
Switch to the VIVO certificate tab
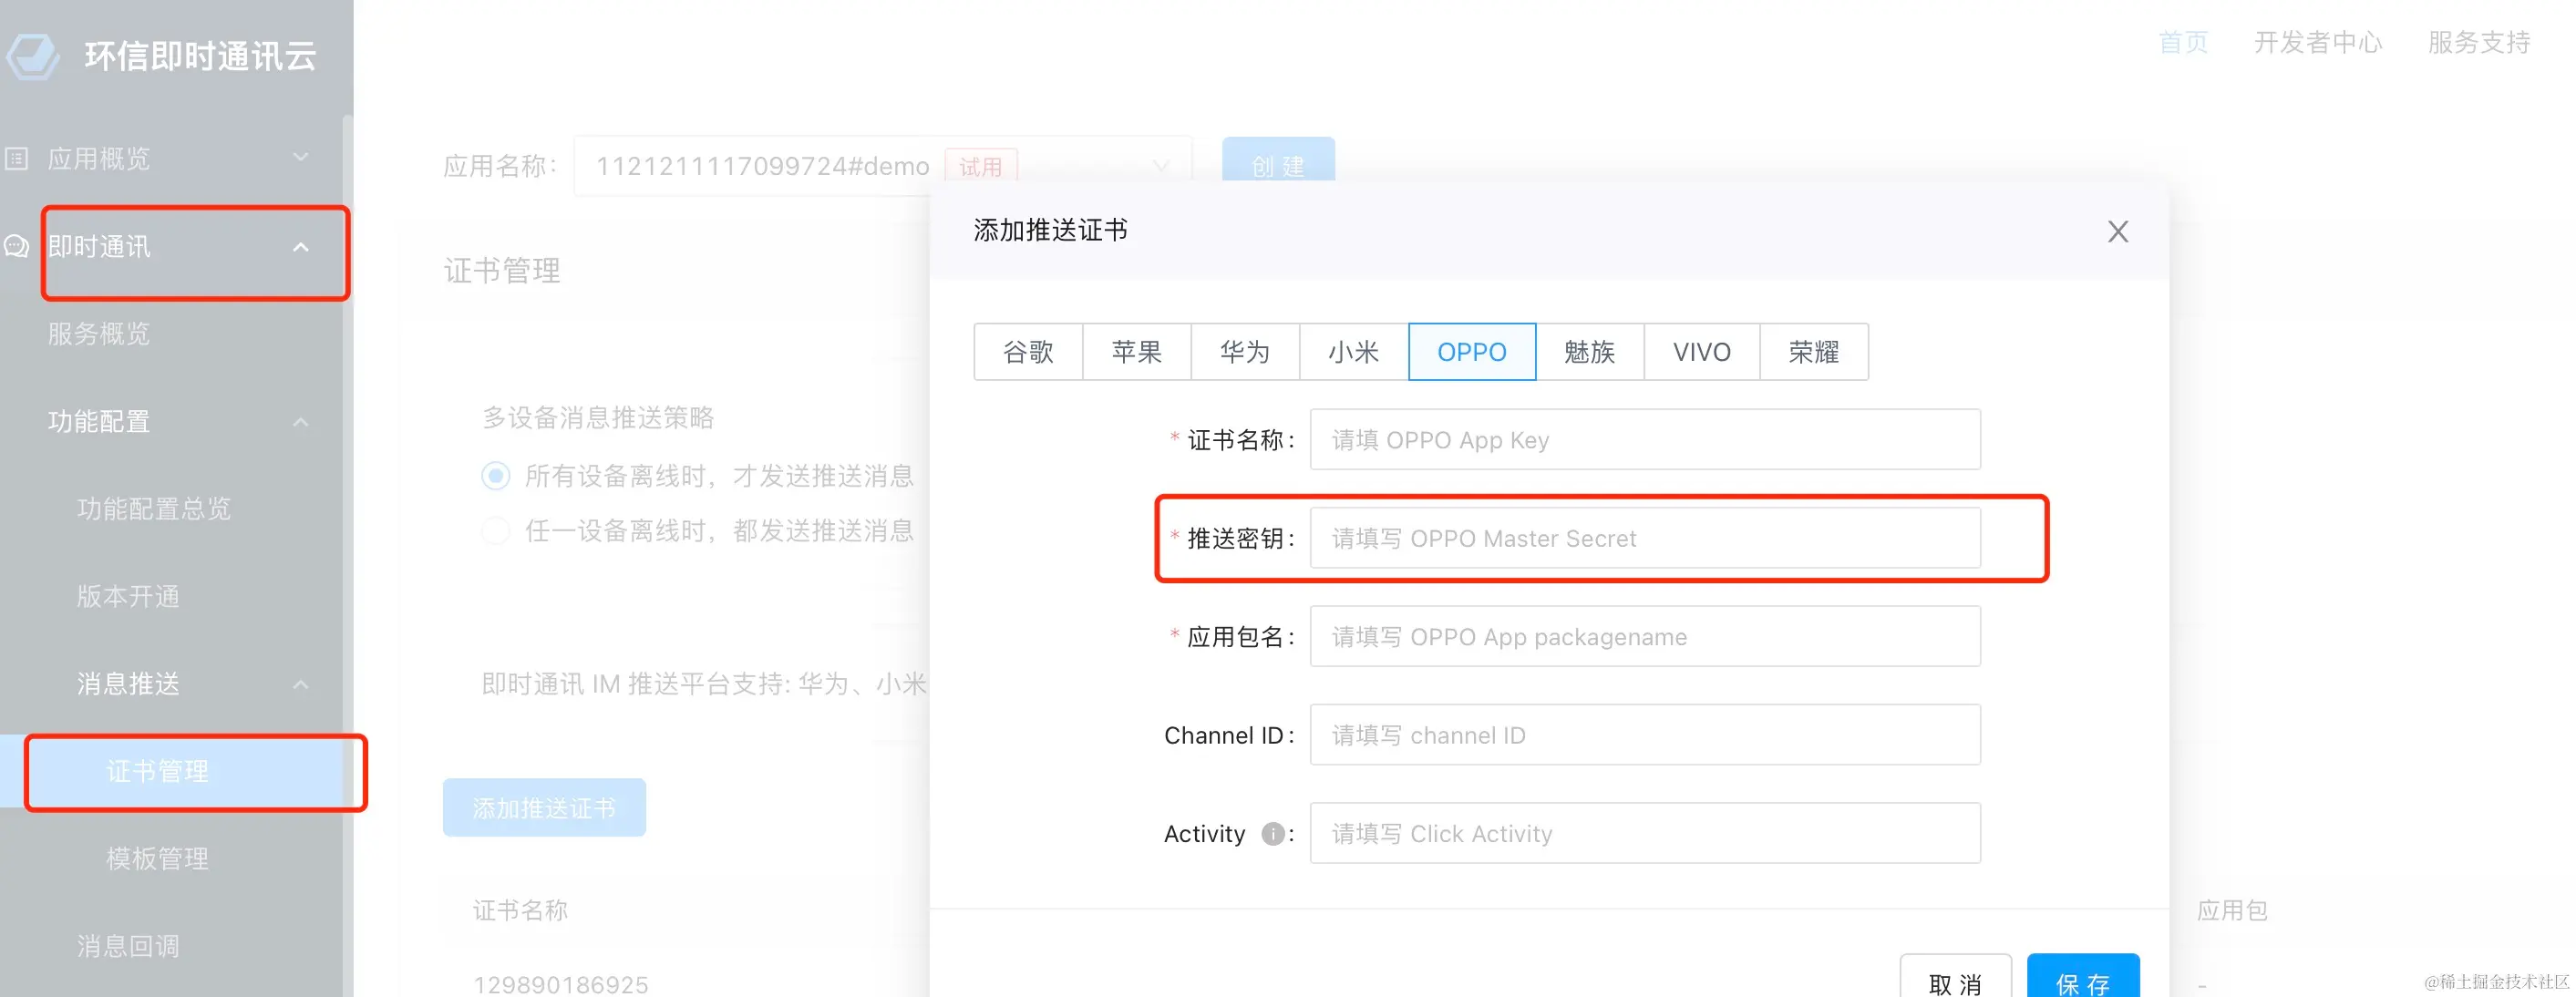(x=1701, y=352)
